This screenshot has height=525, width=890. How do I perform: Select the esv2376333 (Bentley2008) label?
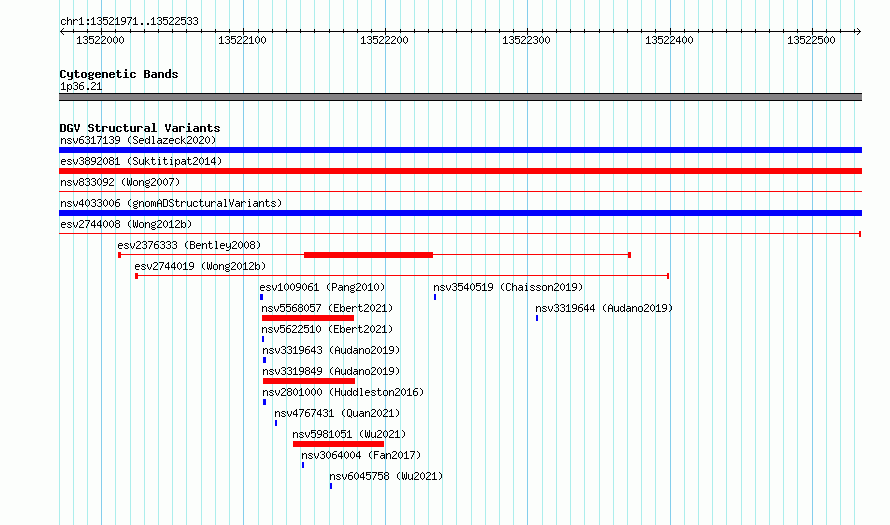pos(189,245)
